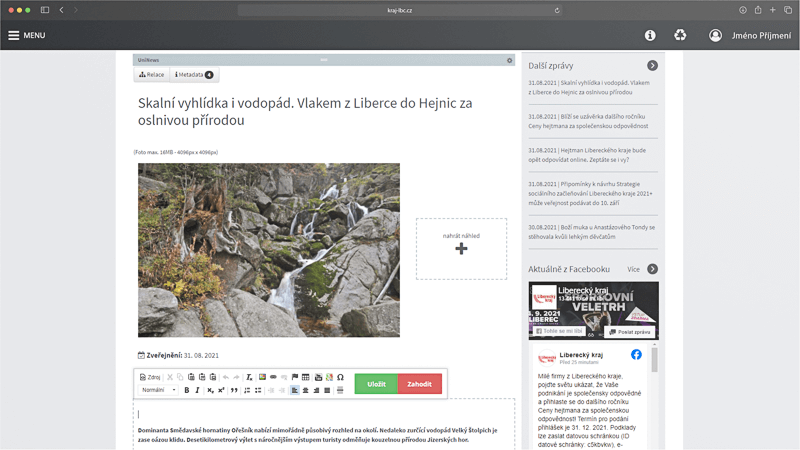The height and width of the screenshot is (450, 800).
Task: Toggle the numbered list button
Action: pos(247,390)
